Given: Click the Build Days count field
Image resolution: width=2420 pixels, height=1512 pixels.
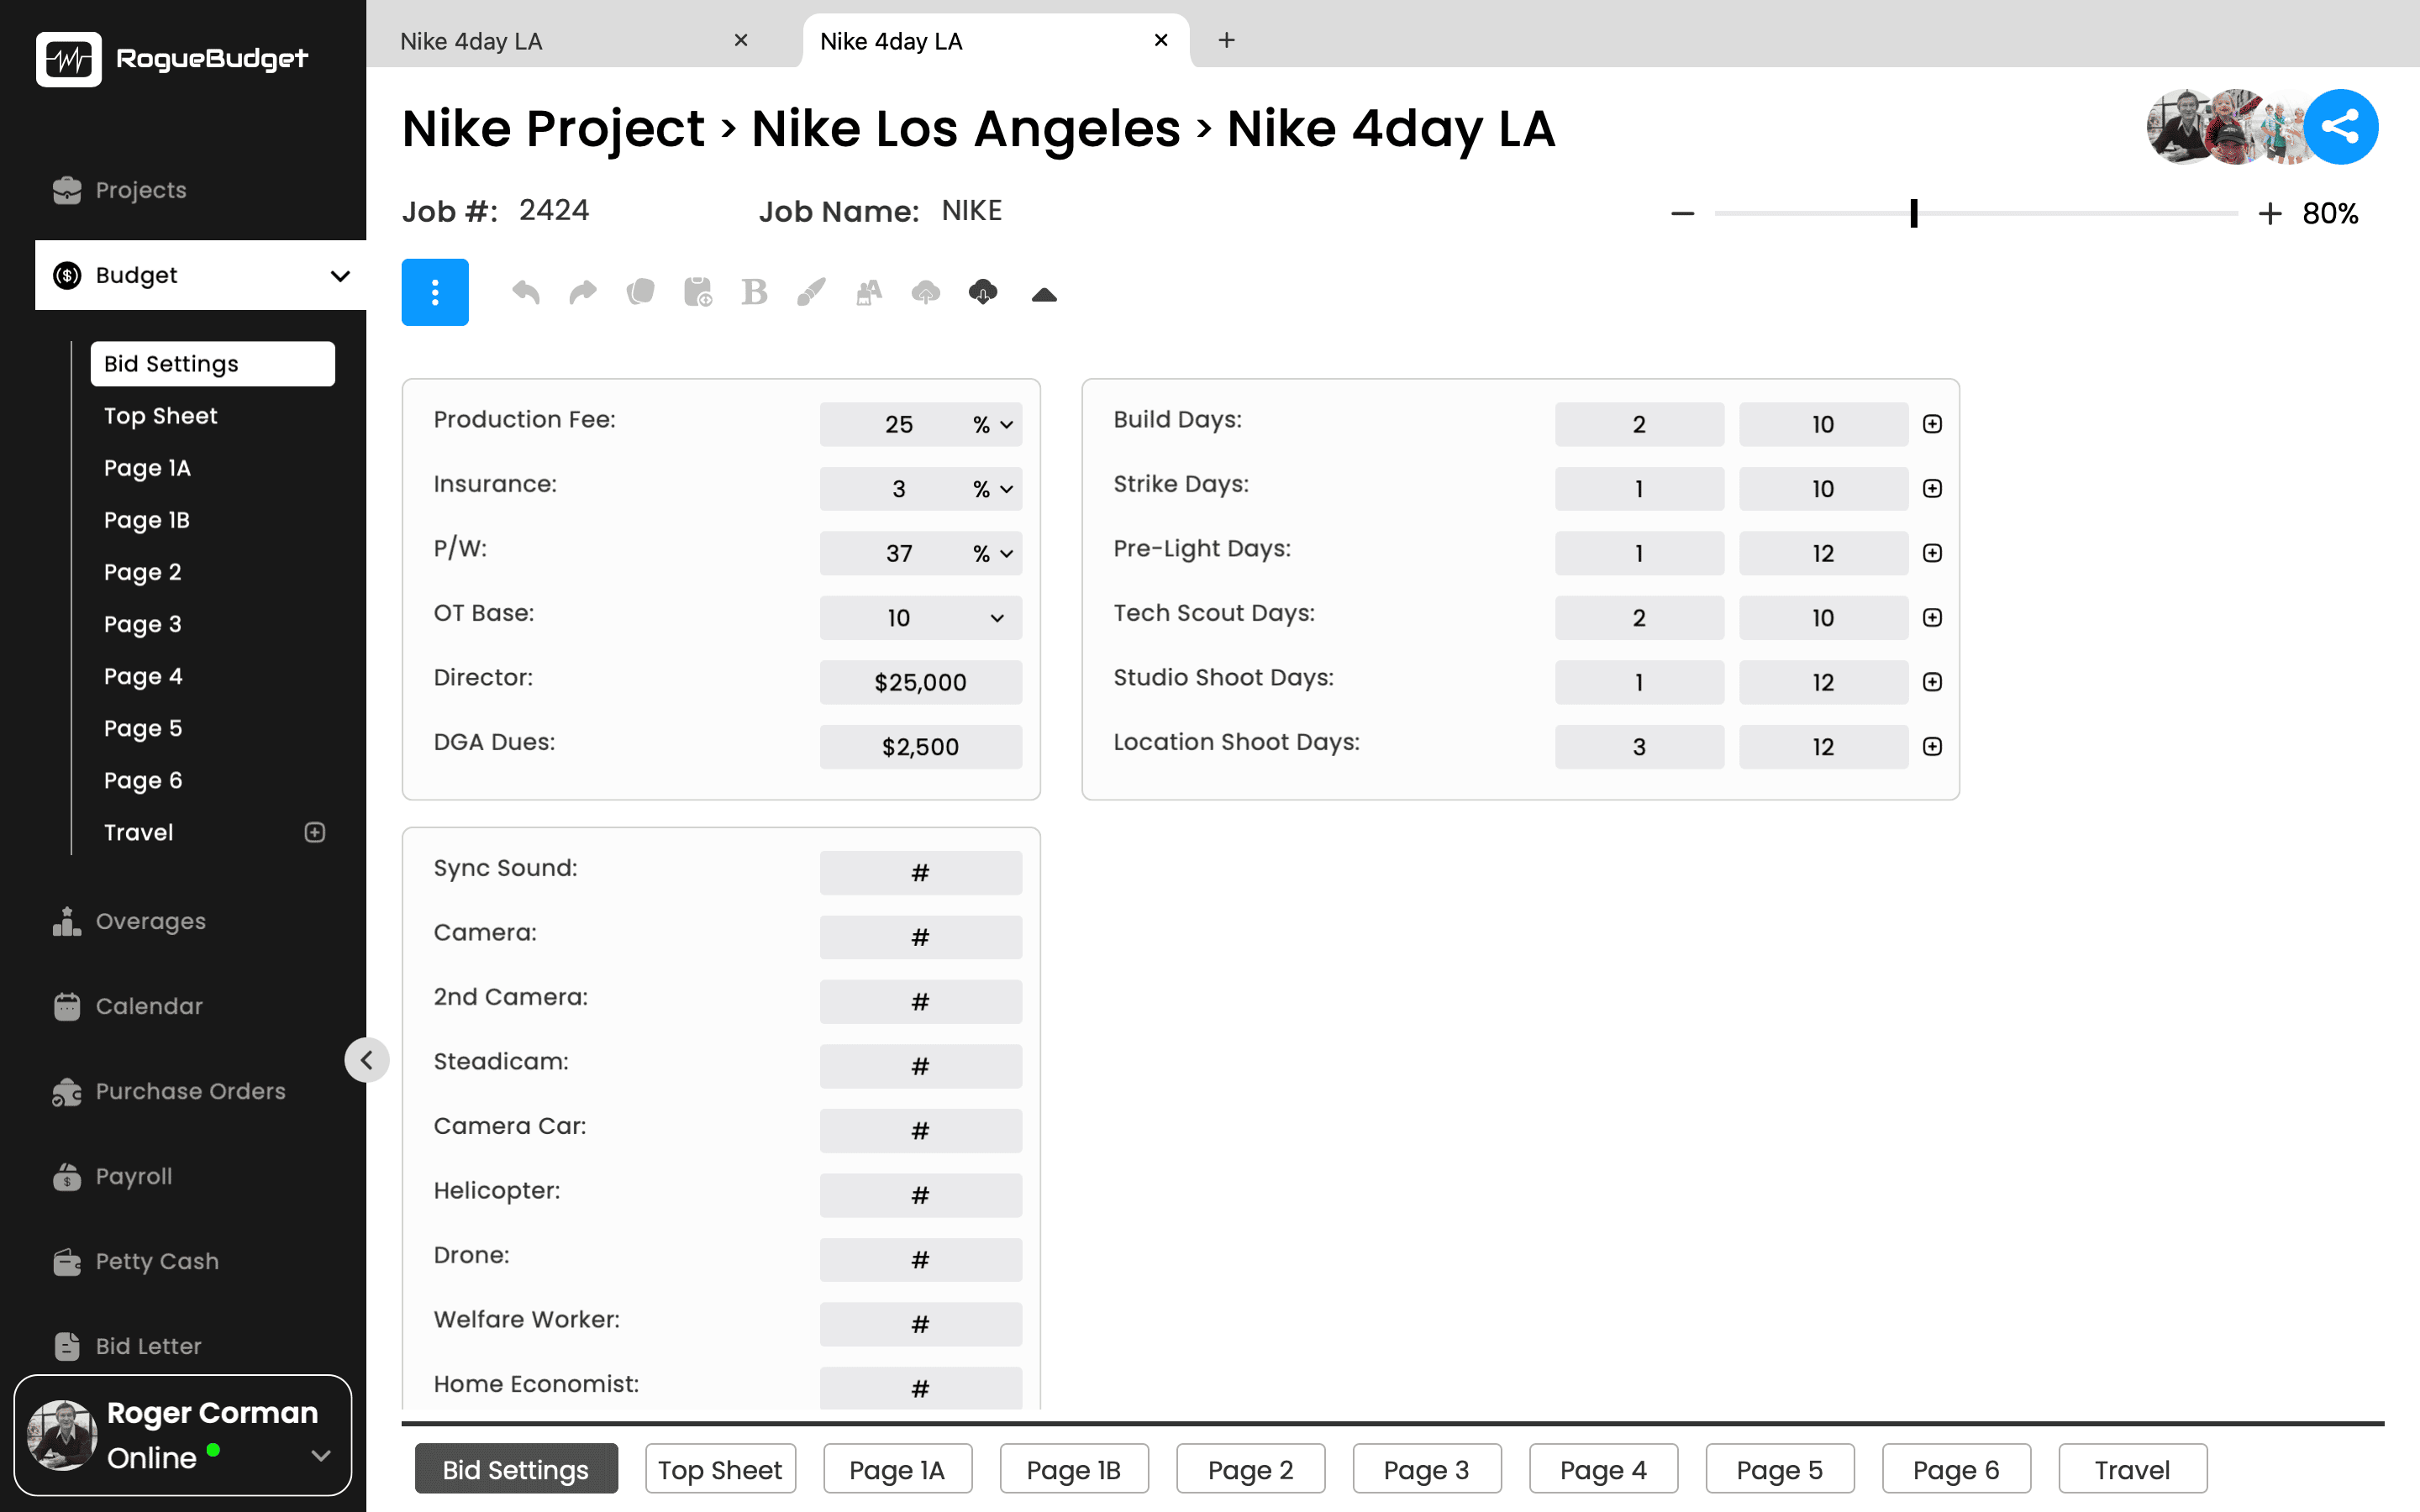Looking at the screenshot, I should [x=1639, y=424].
